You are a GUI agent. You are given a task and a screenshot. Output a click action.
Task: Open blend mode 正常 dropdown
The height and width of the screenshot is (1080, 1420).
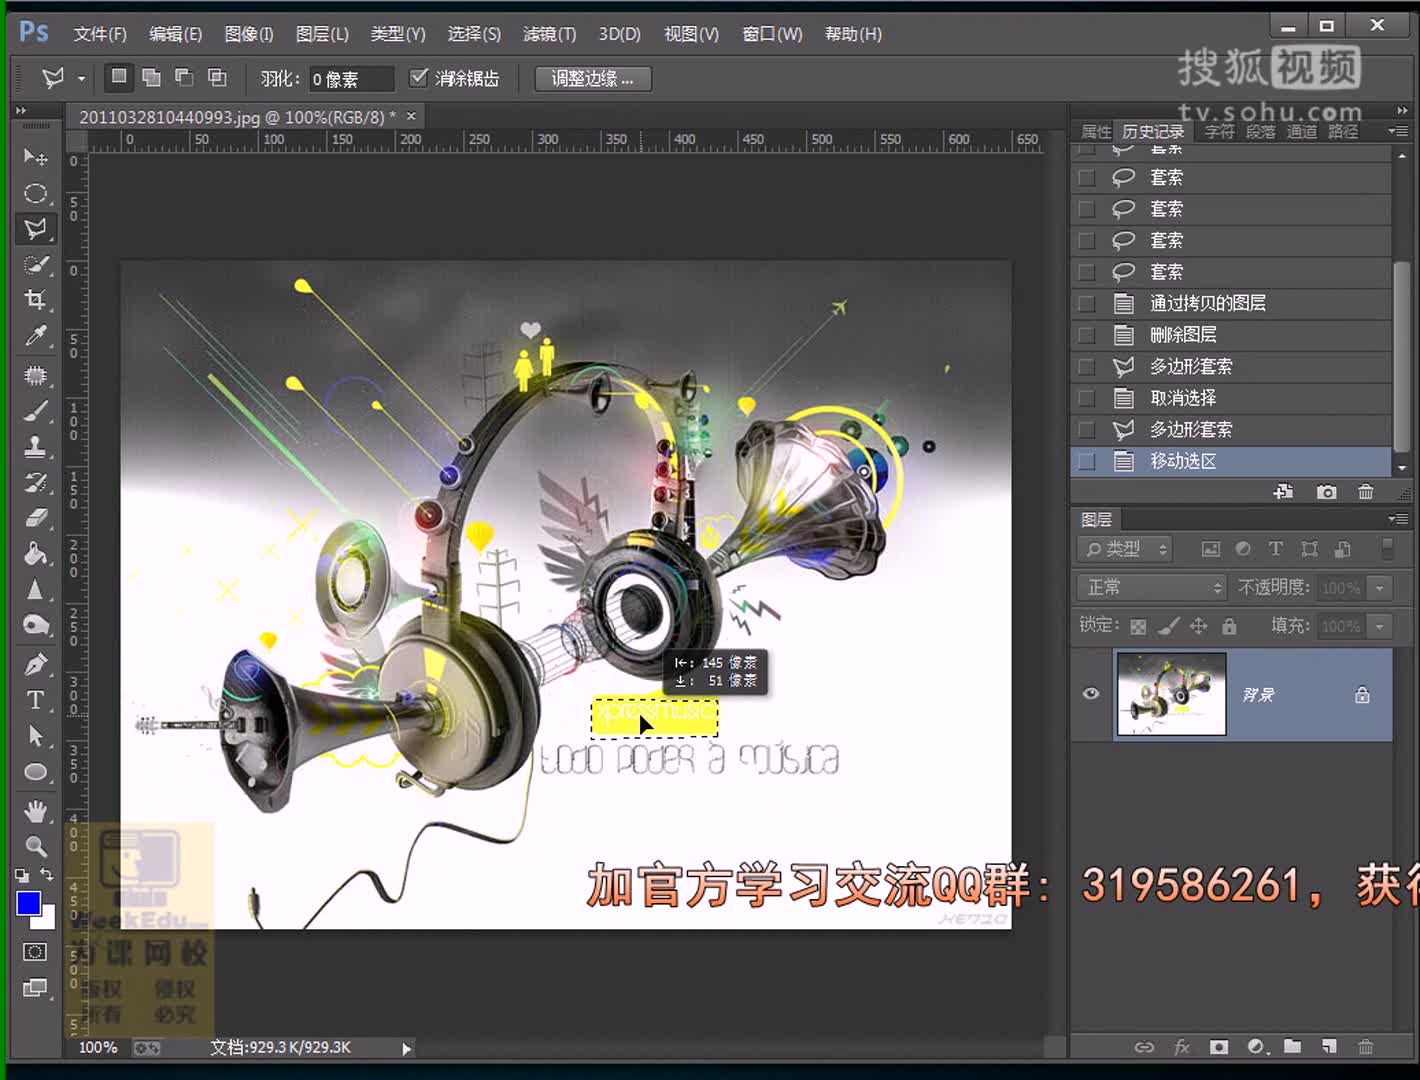coord(1151,587)
